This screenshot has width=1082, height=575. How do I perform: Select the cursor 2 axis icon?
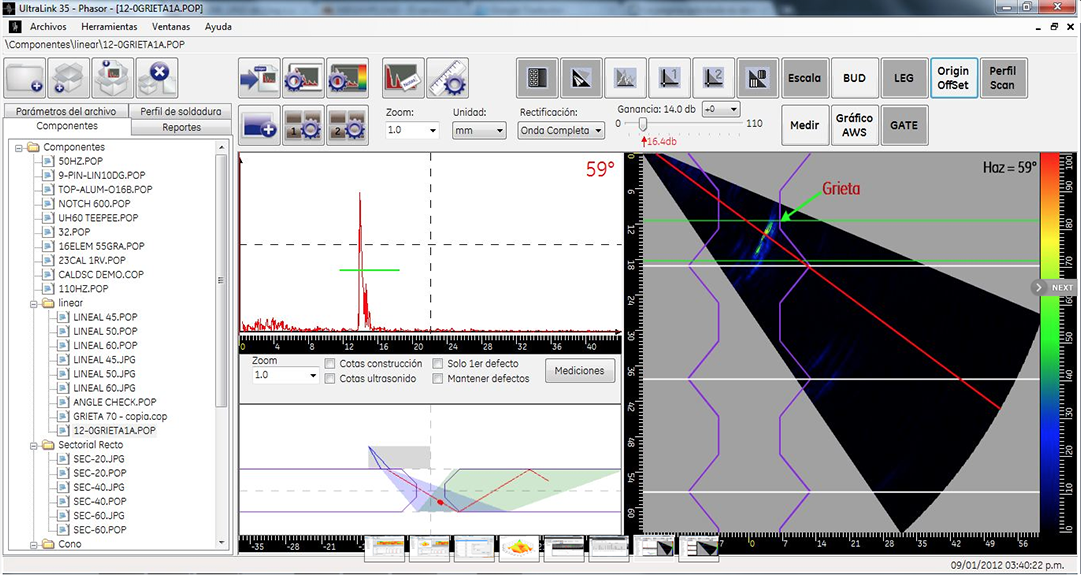point(714,78)
